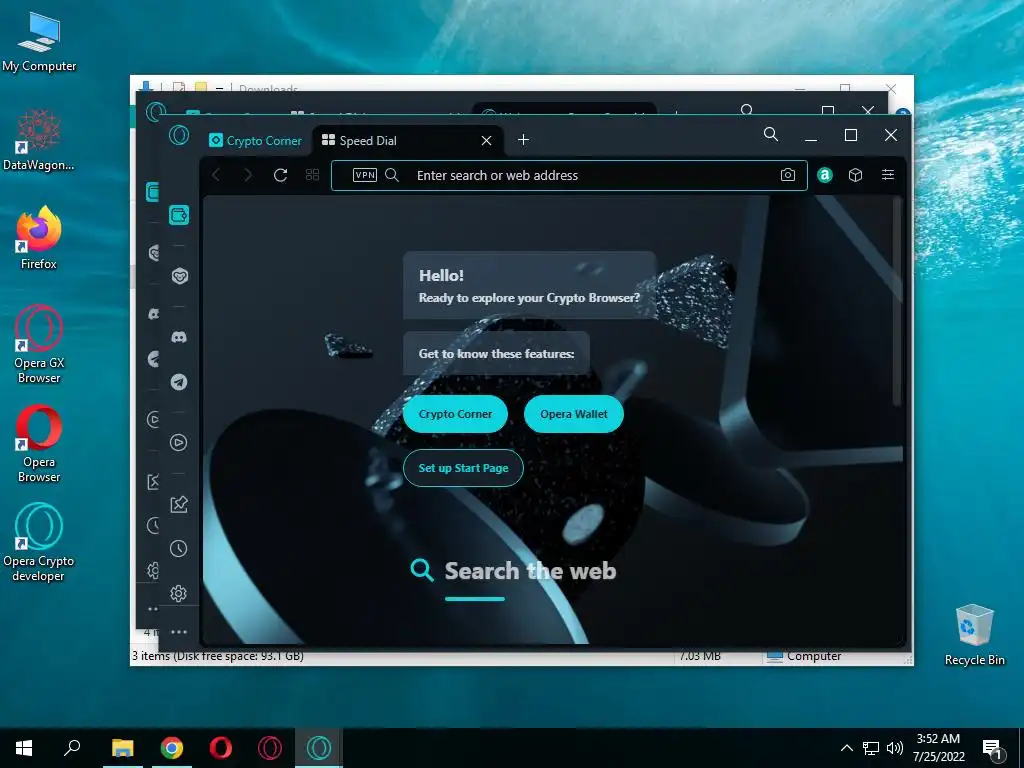Open the network tray icon
Viewport: 1024px width, 768px height.
[x=871, y=748]
